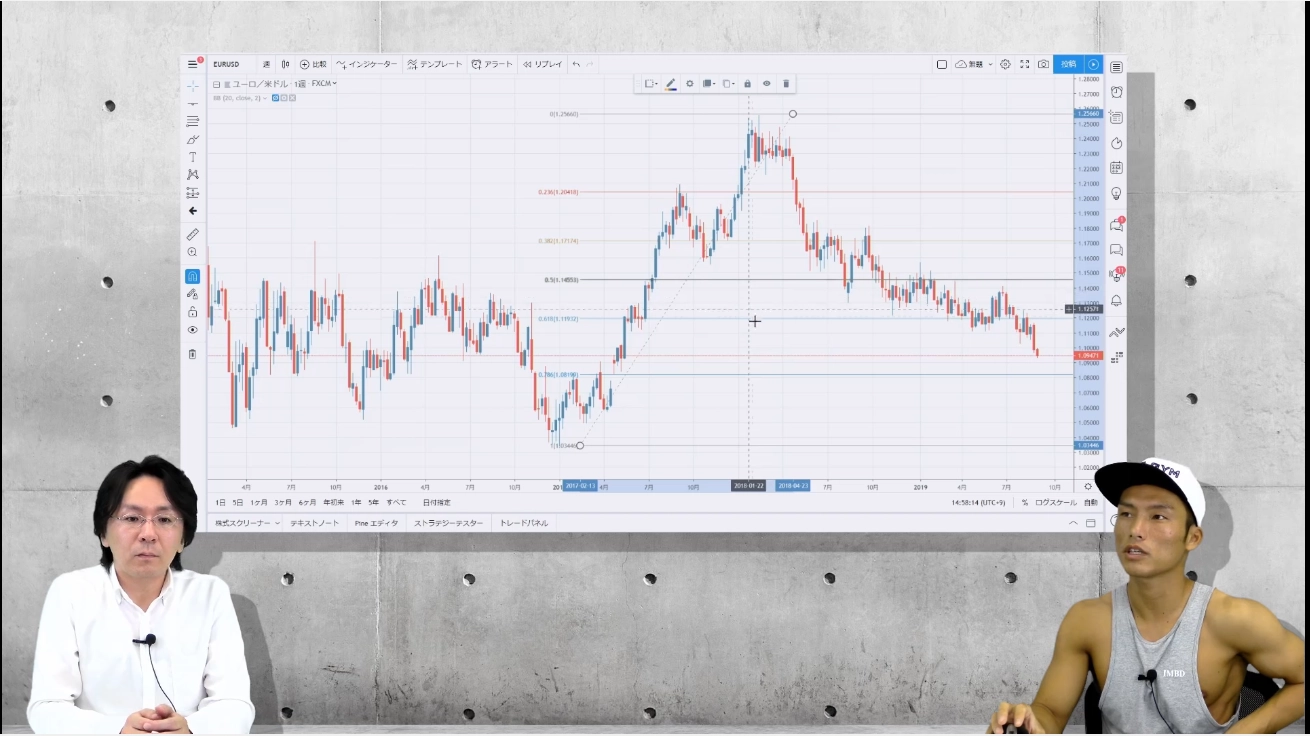Click the 日付指定 go-to-date button

436,502
